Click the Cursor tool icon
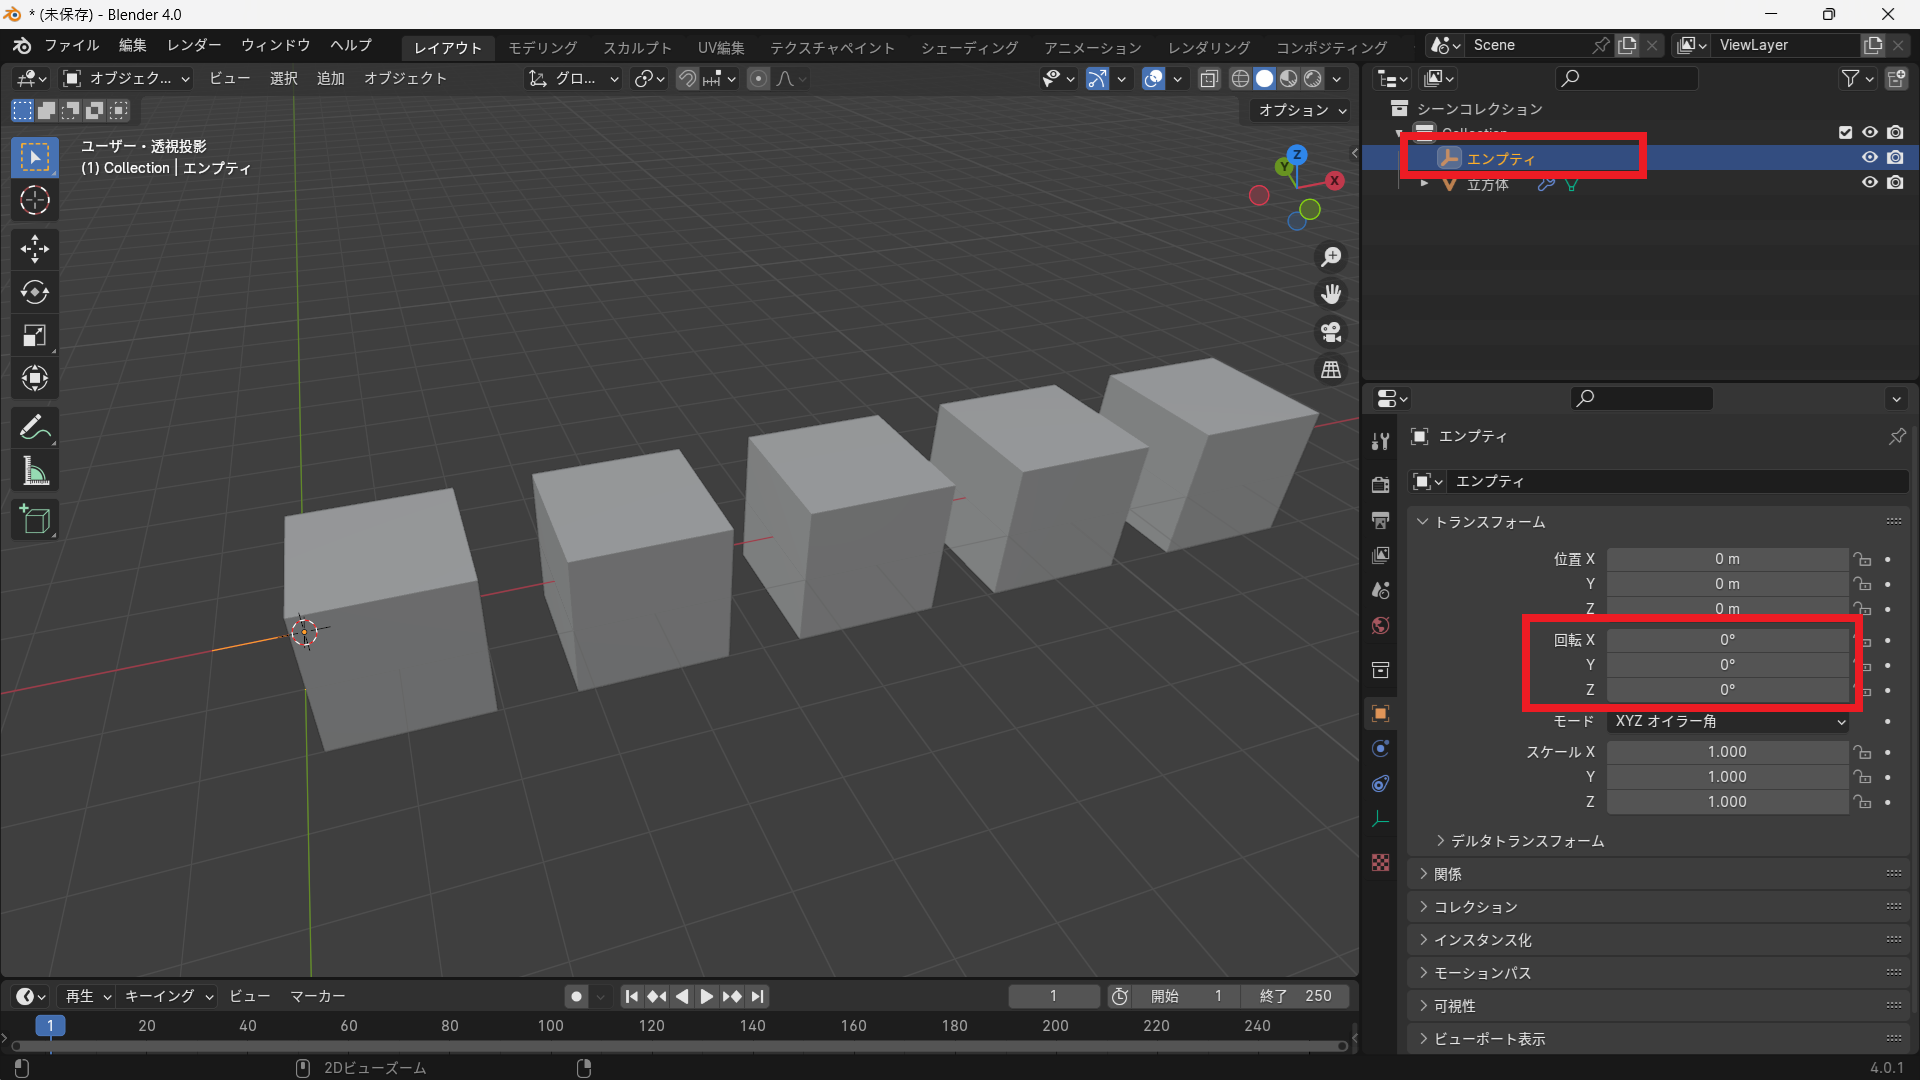 coord(35,201)
